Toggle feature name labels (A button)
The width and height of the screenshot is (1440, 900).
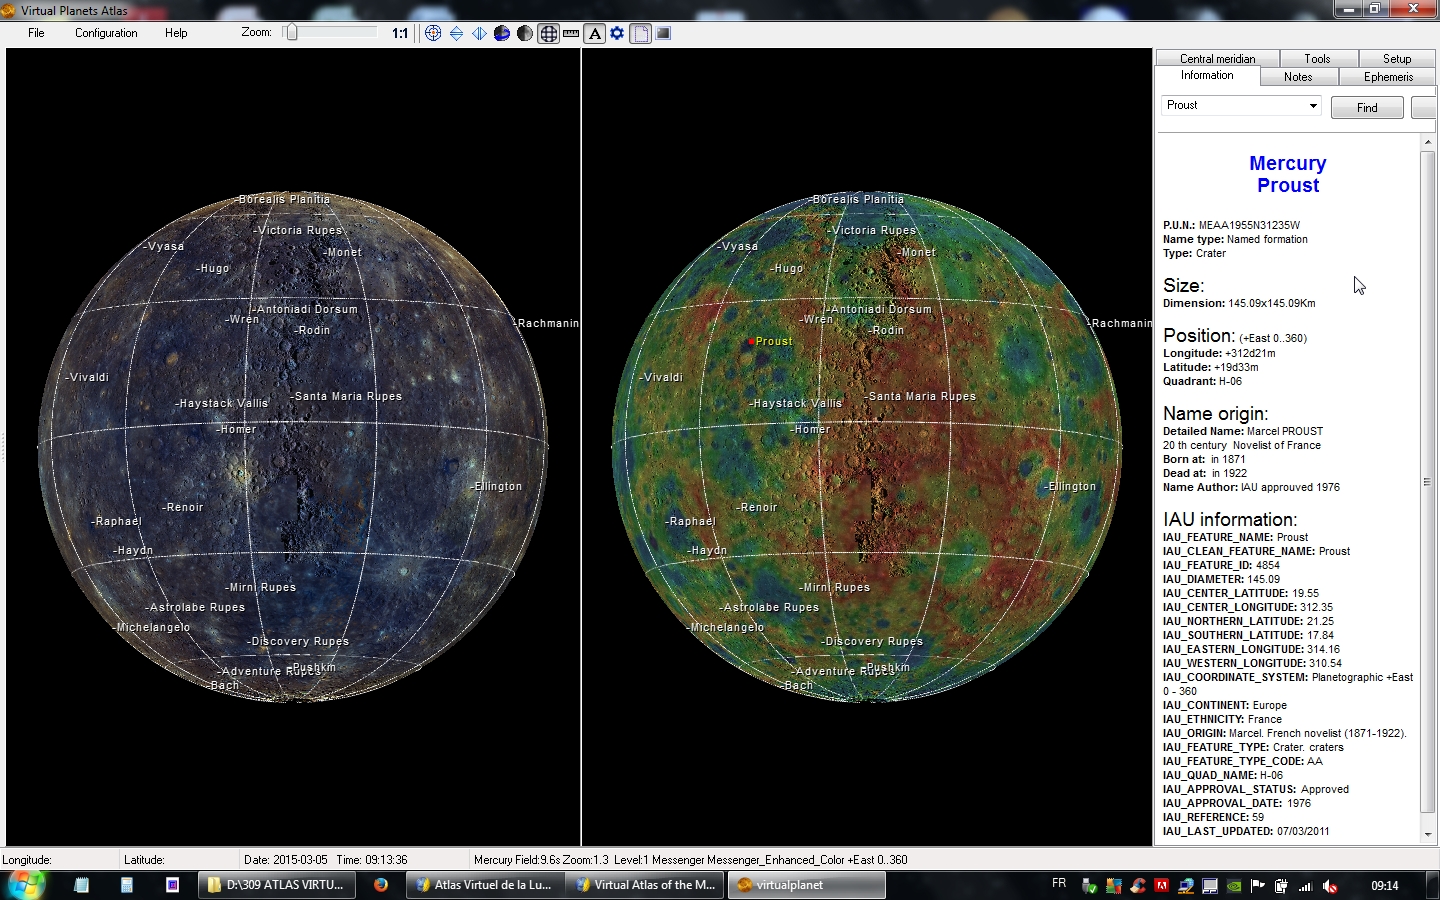point(595,33)
